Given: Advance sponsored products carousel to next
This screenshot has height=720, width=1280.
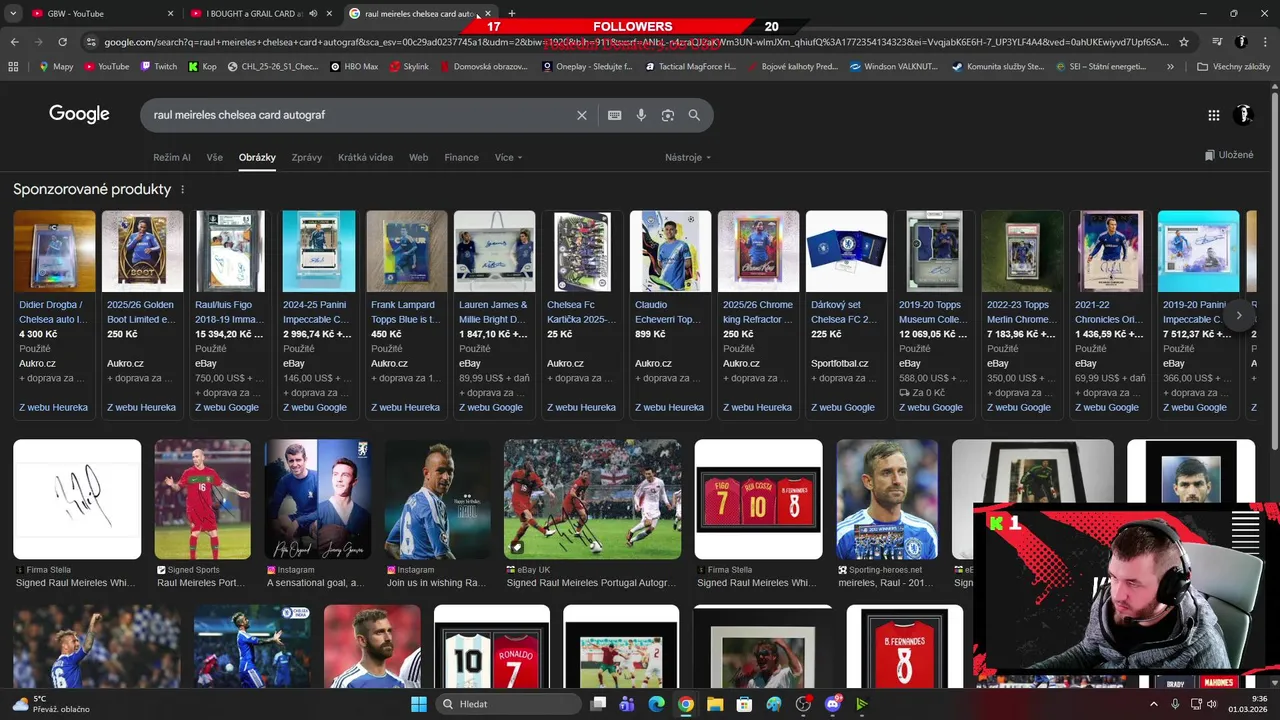Looking at the screenshot, I should (x=1238, y=315).
